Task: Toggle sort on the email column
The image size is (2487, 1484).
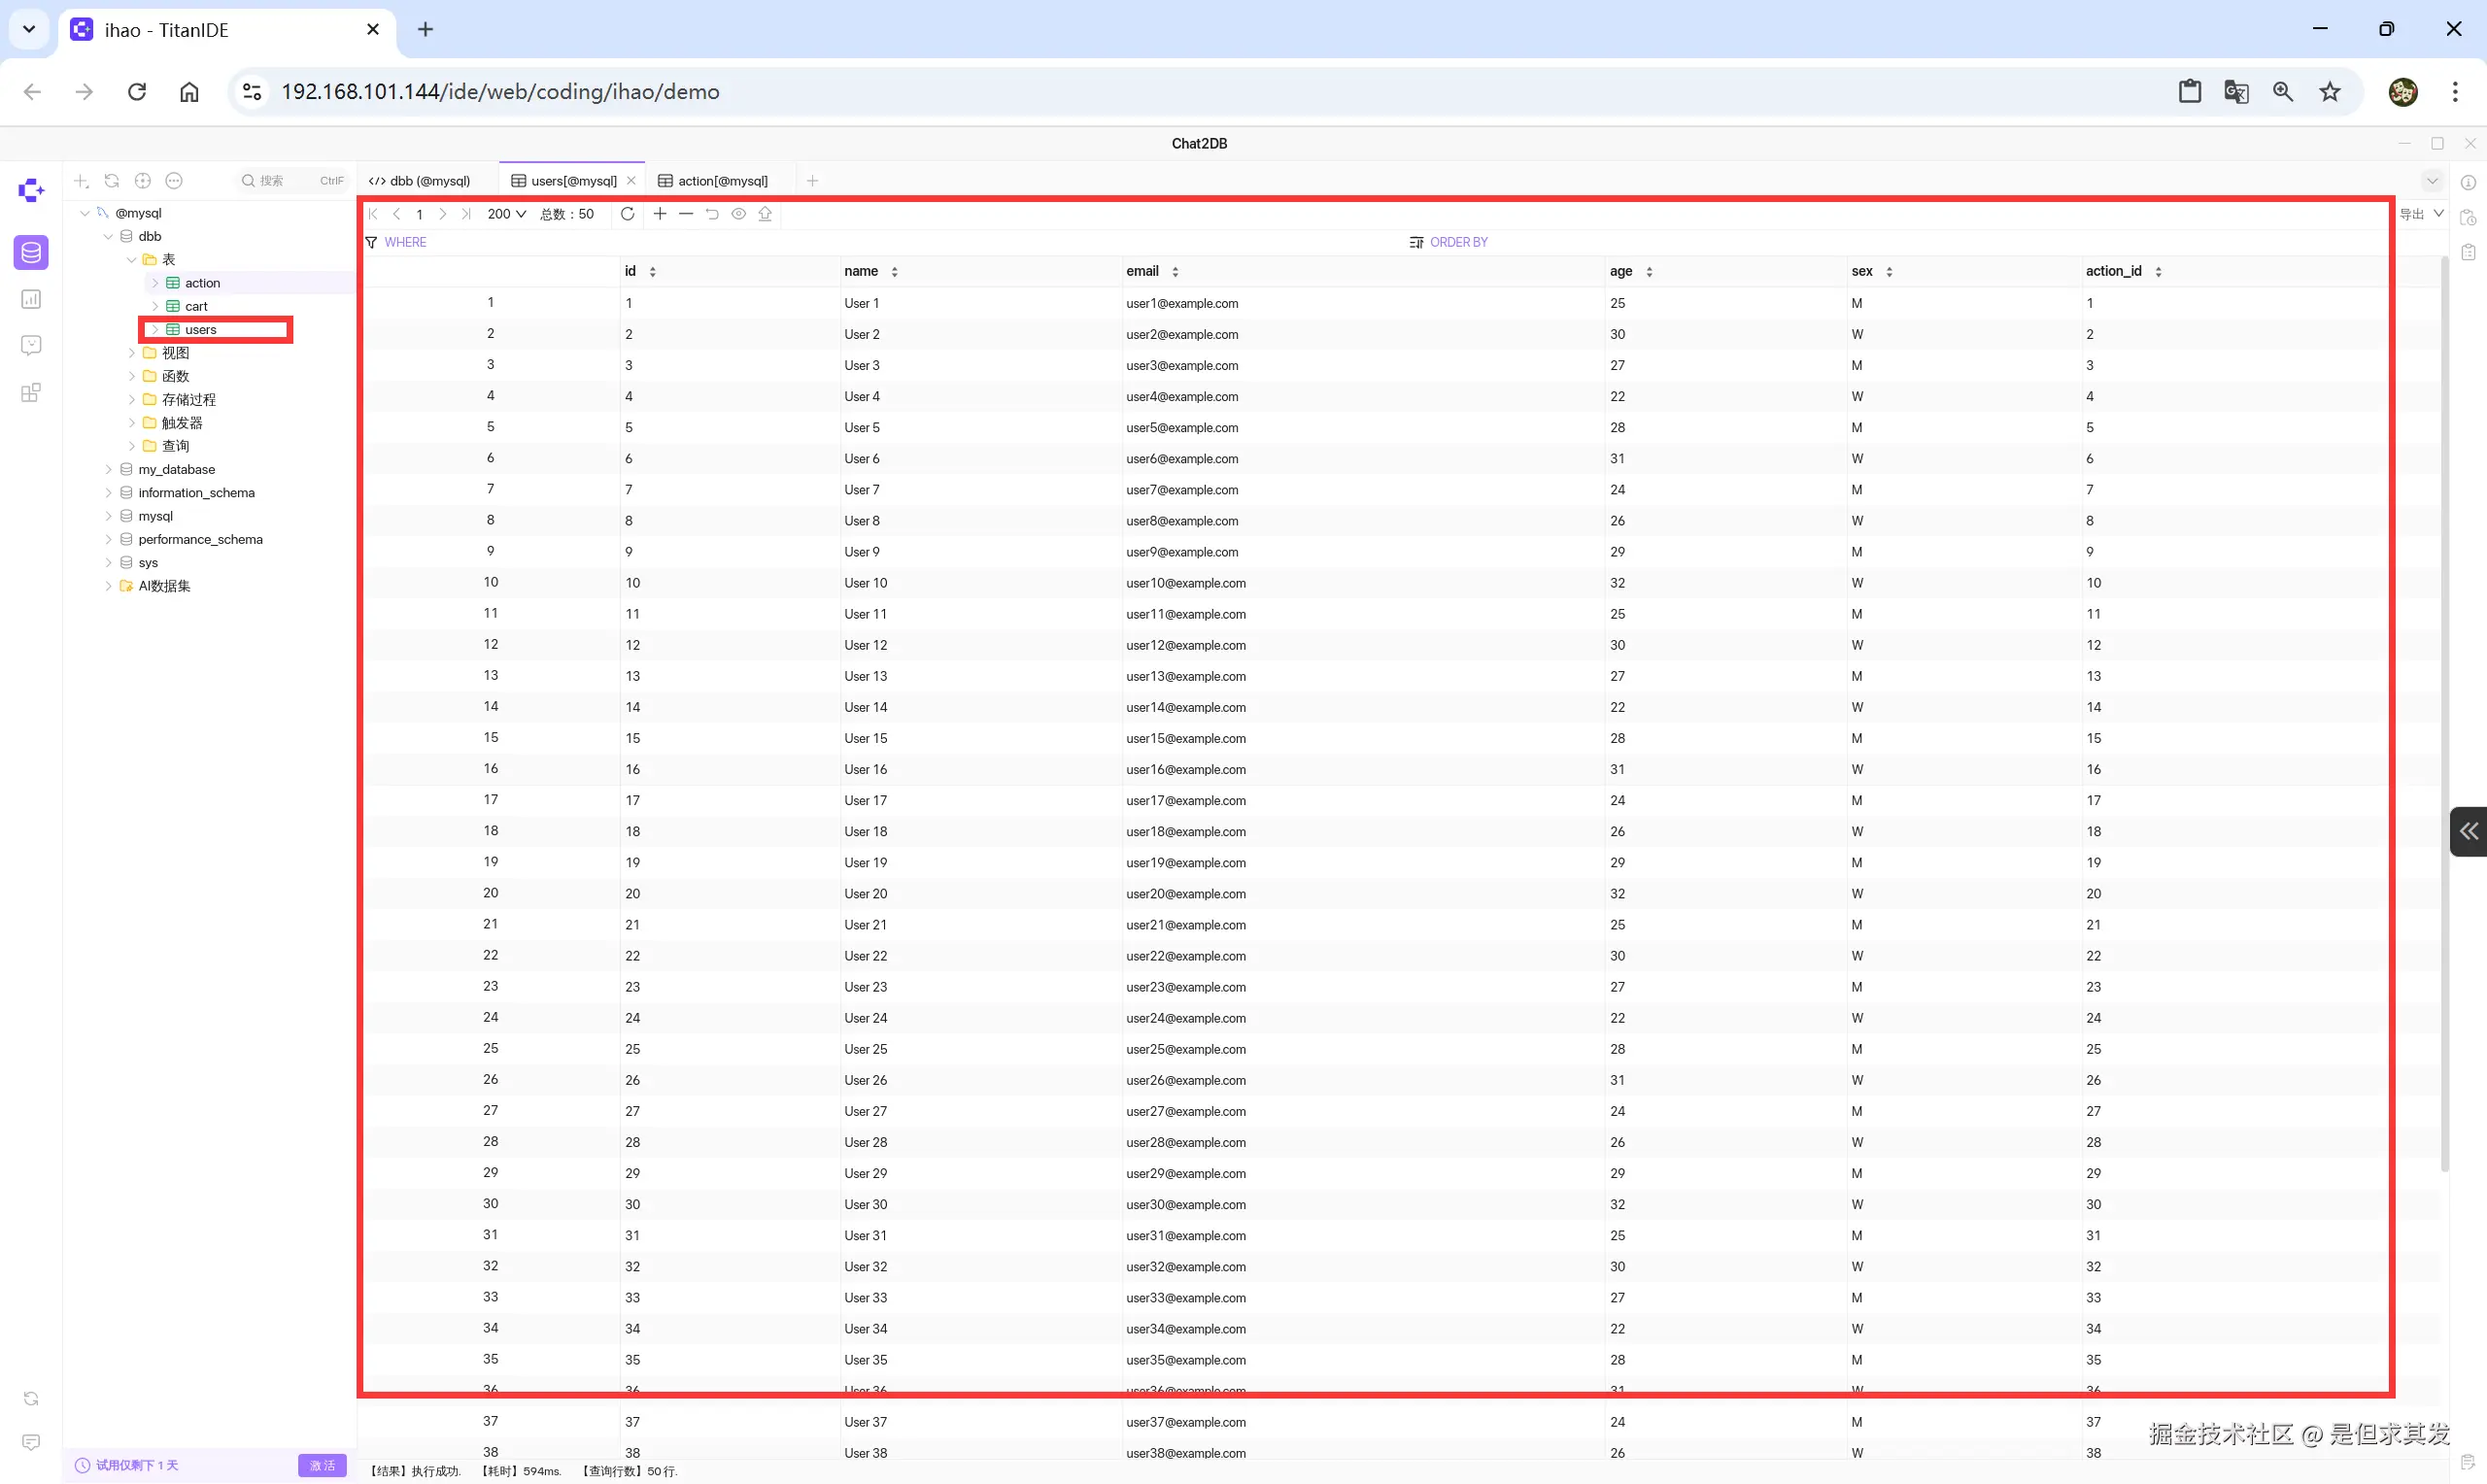Action: 1175,272
